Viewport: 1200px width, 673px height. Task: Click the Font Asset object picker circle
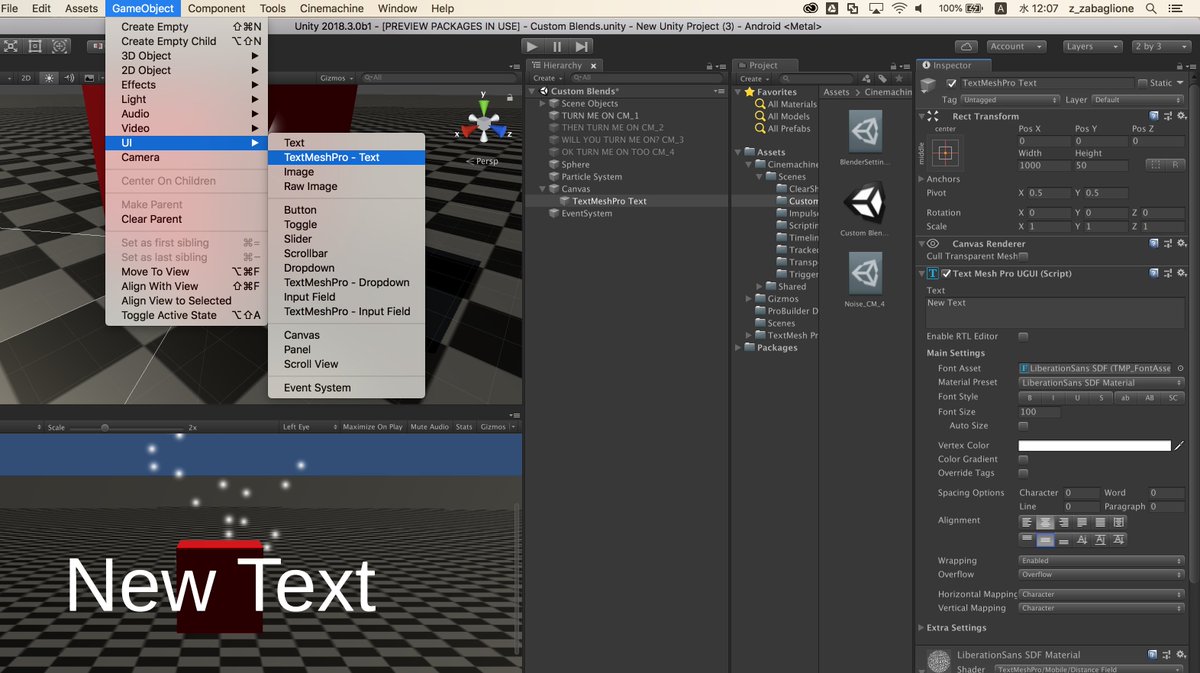click(x=1179, y=368)
